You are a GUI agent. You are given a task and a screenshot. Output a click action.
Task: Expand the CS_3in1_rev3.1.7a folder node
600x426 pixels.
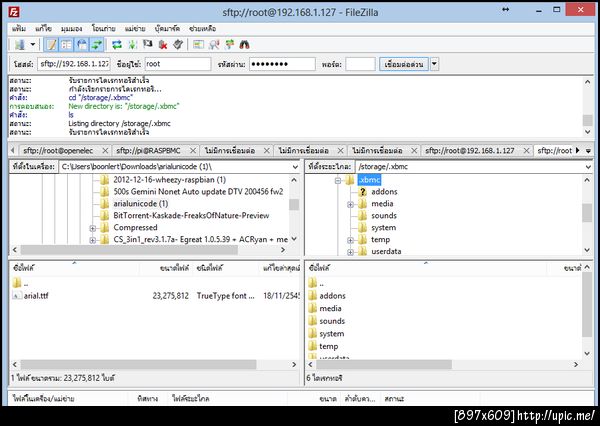coord(92,240)
